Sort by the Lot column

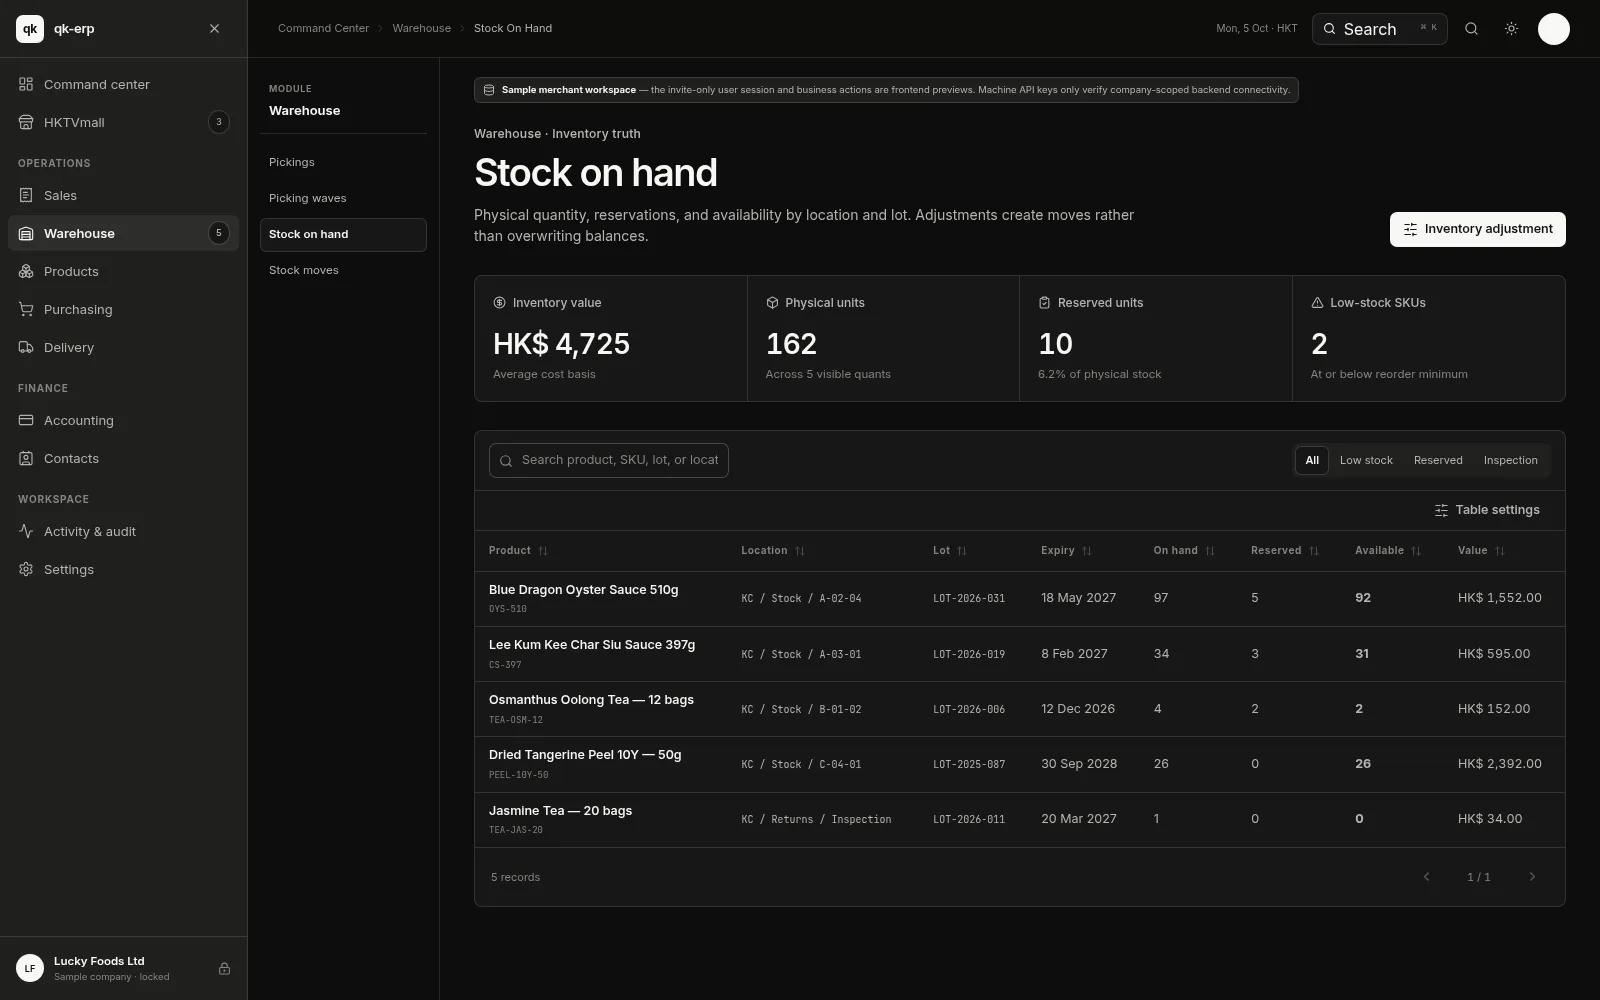pos(950,551)
